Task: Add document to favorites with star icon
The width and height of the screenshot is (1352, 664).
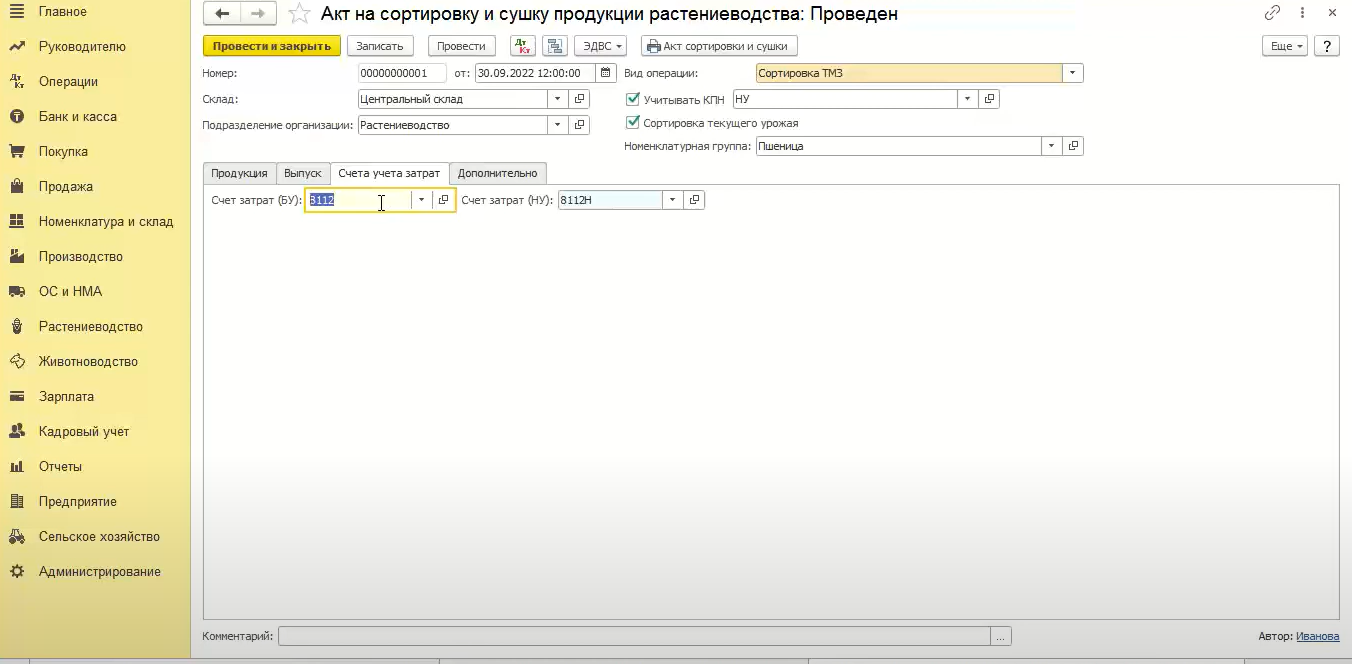Action: [298, 14]
